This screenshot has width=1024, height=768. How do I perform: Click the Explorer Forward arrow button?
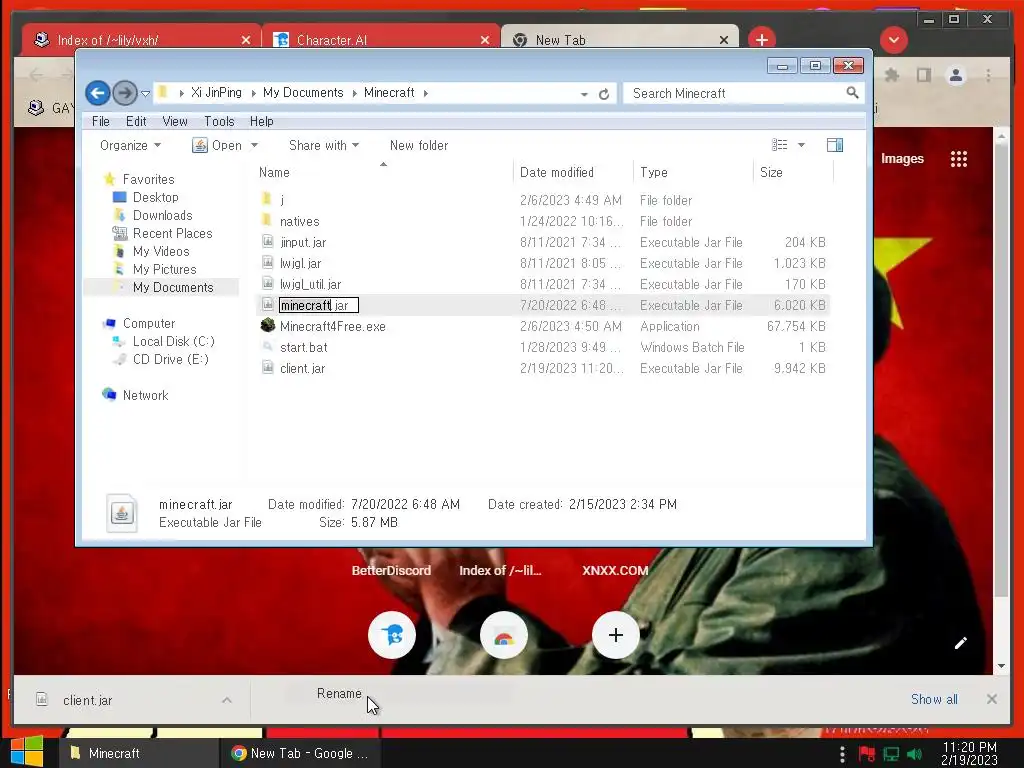124,93
